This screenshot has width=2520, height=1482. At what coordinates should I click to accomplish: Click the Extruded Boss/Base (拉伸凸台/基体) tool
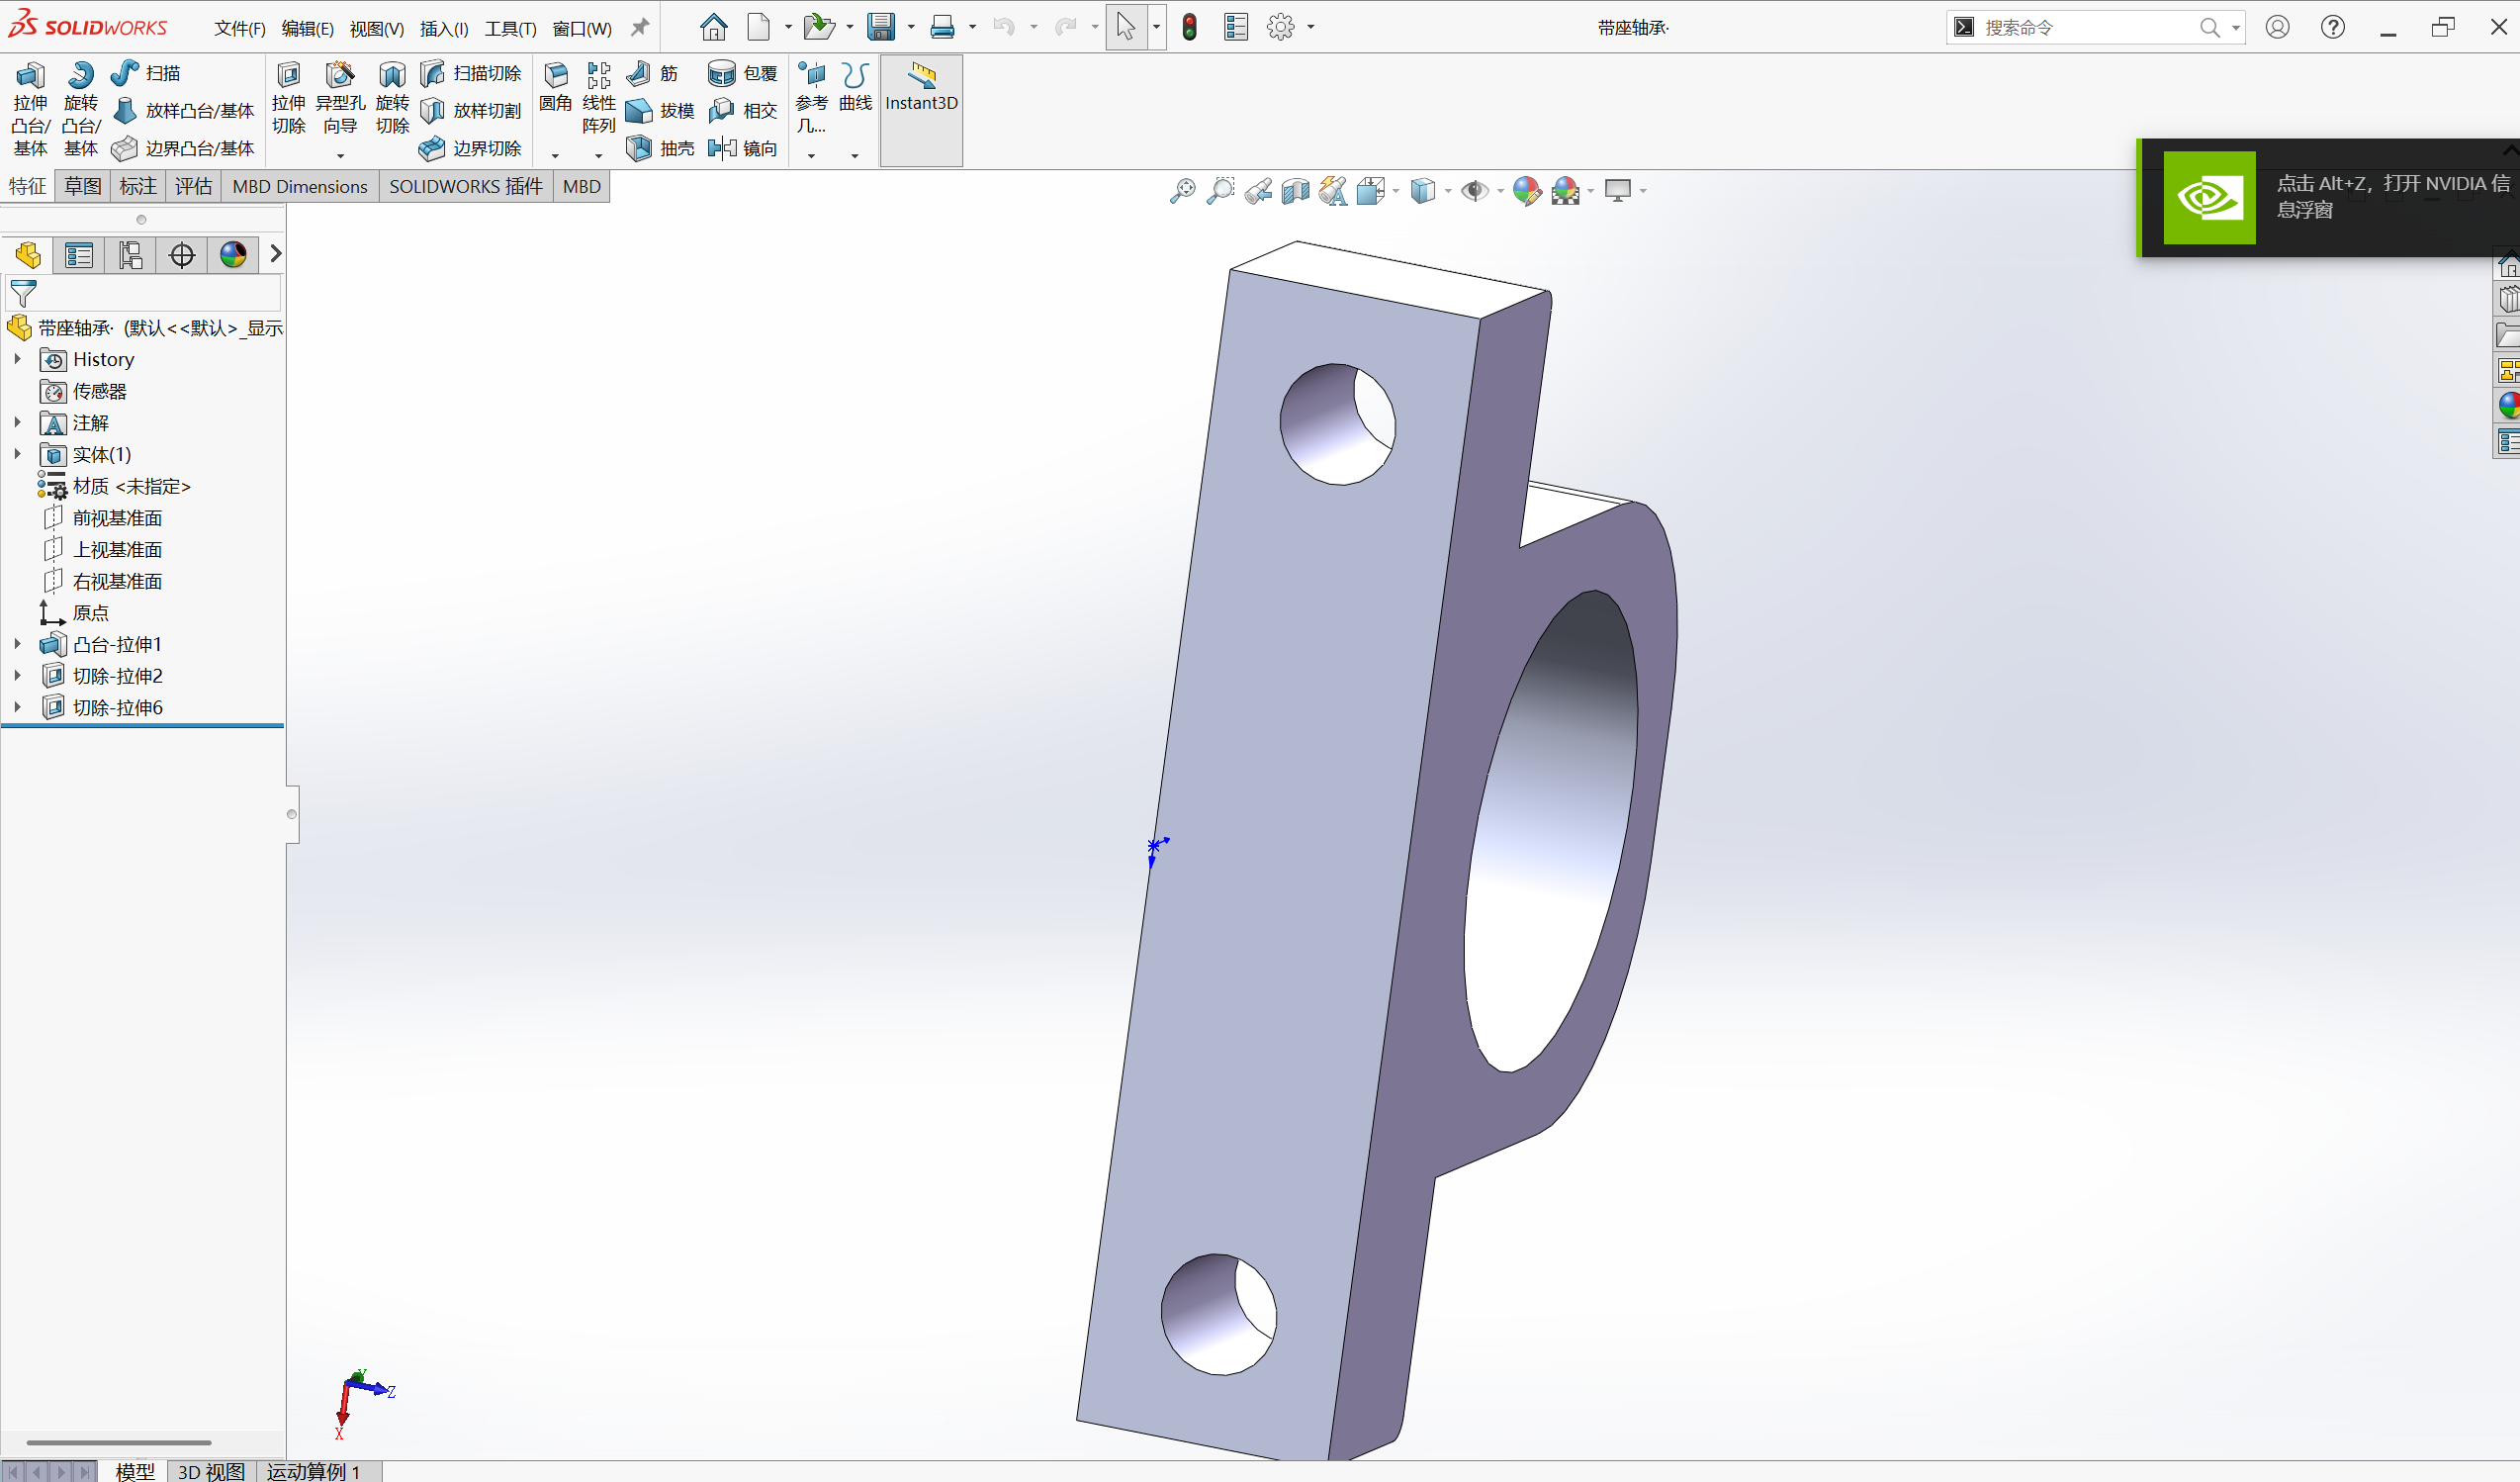click(30, 108)
